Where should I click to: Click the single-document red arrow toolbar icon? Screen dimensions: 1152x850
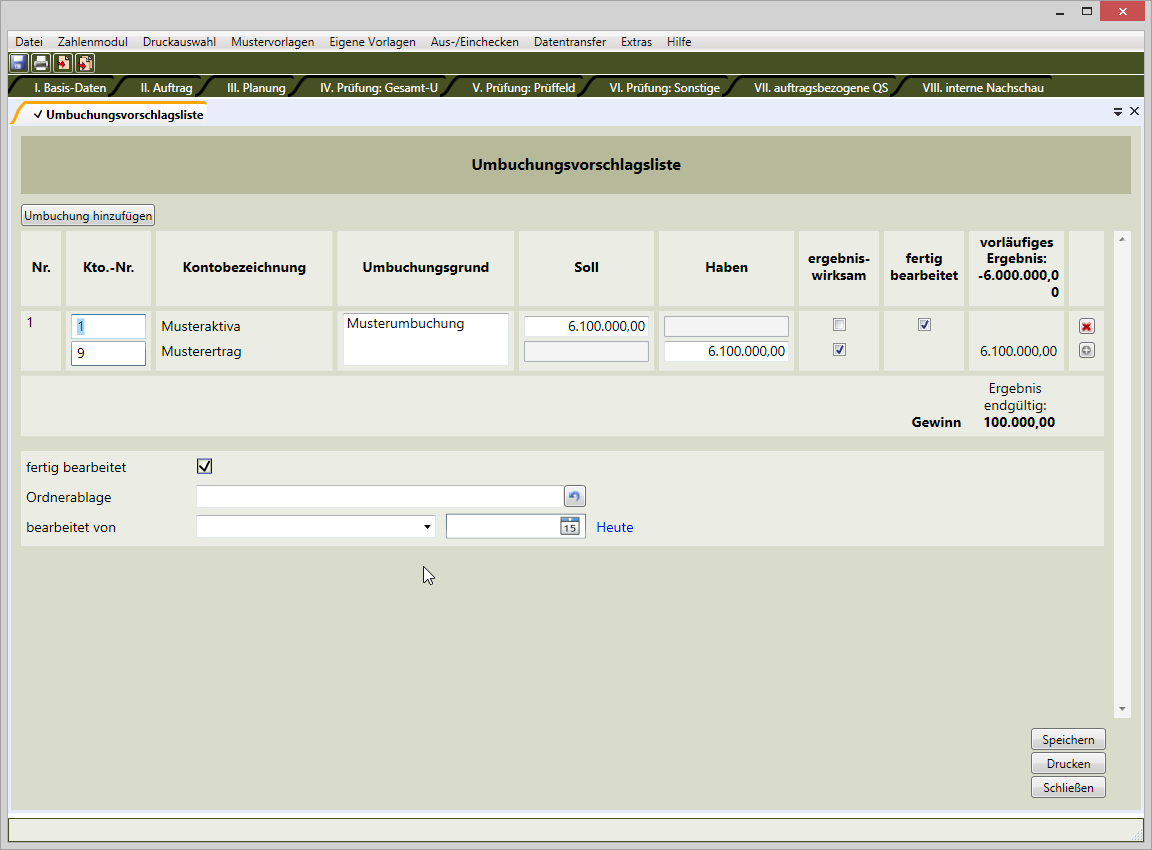[63, 63]
